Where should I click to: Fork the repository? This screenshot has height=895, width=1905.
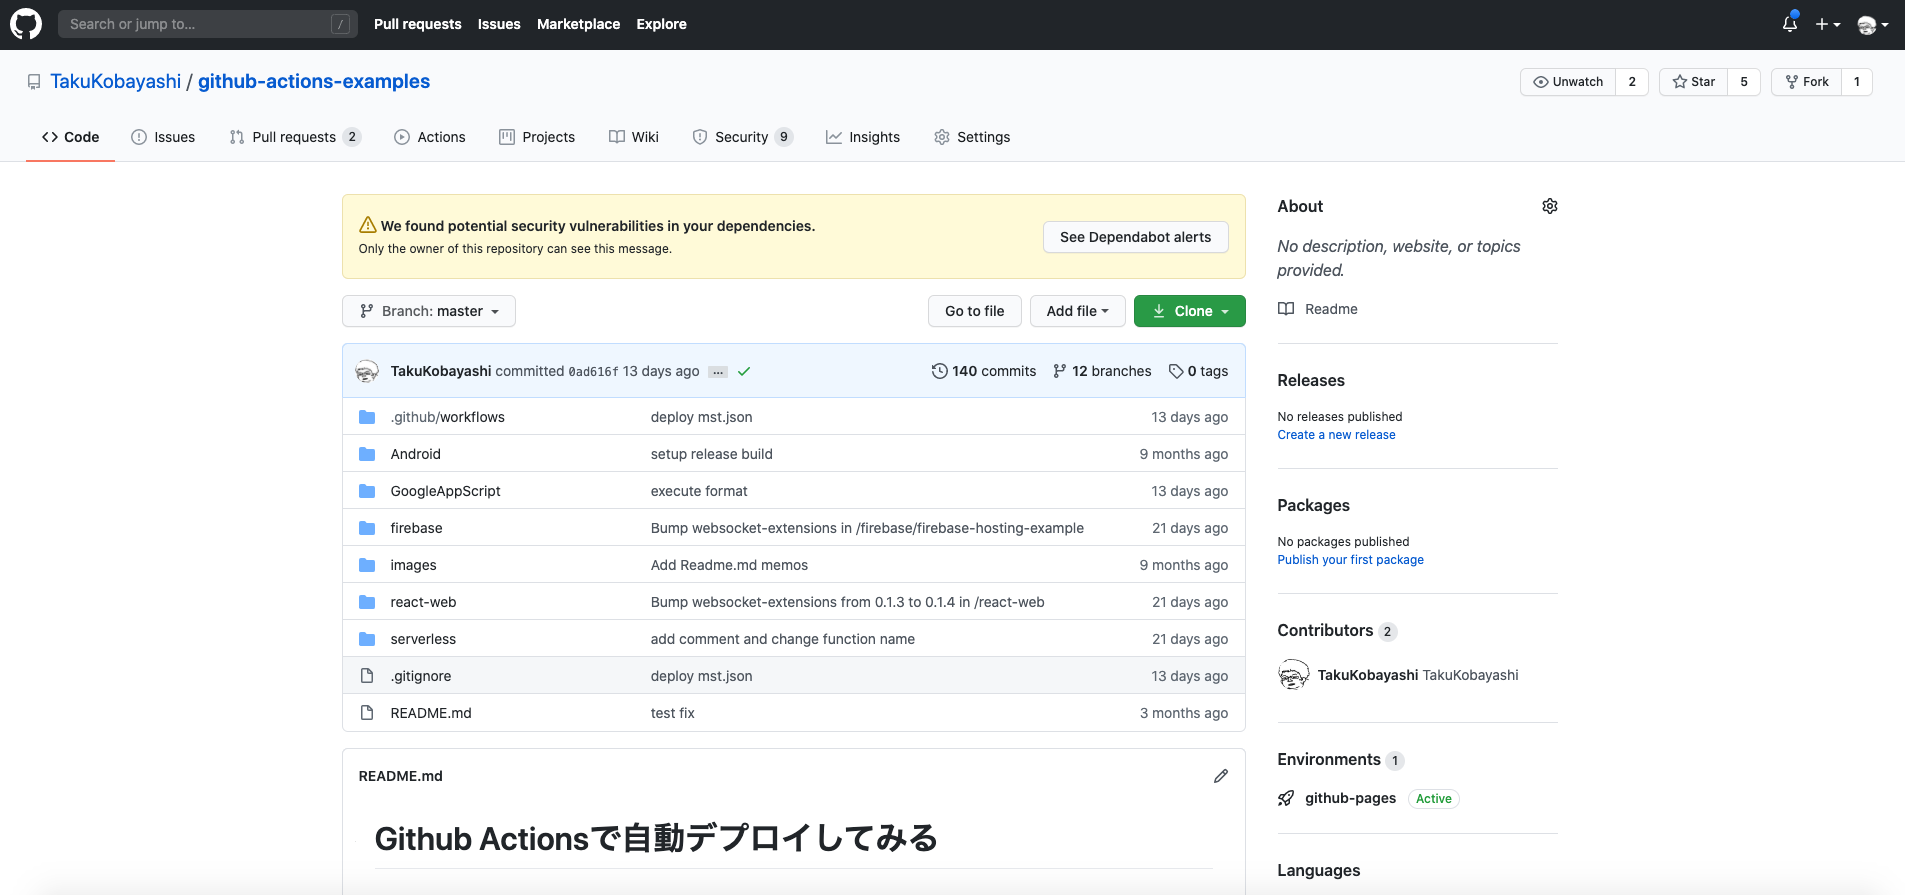click(1807, 82)
